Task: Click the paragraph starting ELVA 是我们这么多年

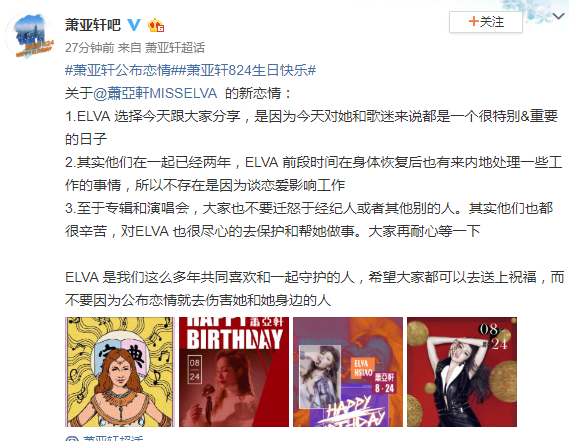Action: point(314,289)
